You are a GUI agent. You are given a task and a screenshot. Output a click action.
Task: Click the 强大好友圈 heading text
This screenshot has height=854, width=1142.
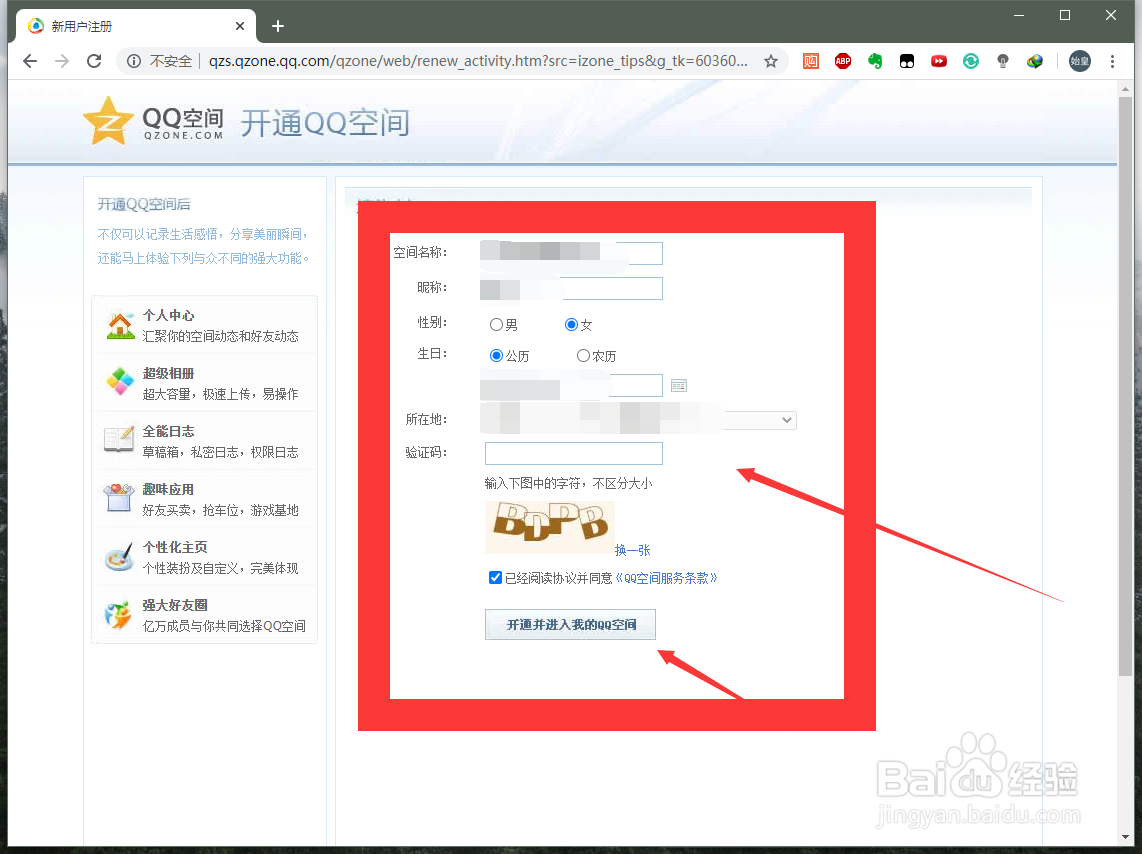(175, 606)
